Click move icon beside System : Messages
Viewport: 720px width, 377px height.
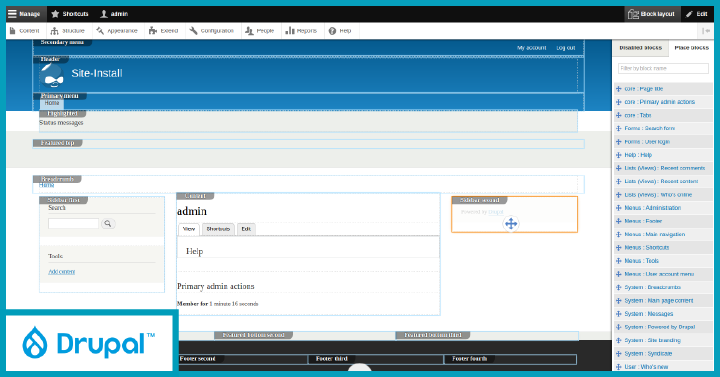(619, 314)
